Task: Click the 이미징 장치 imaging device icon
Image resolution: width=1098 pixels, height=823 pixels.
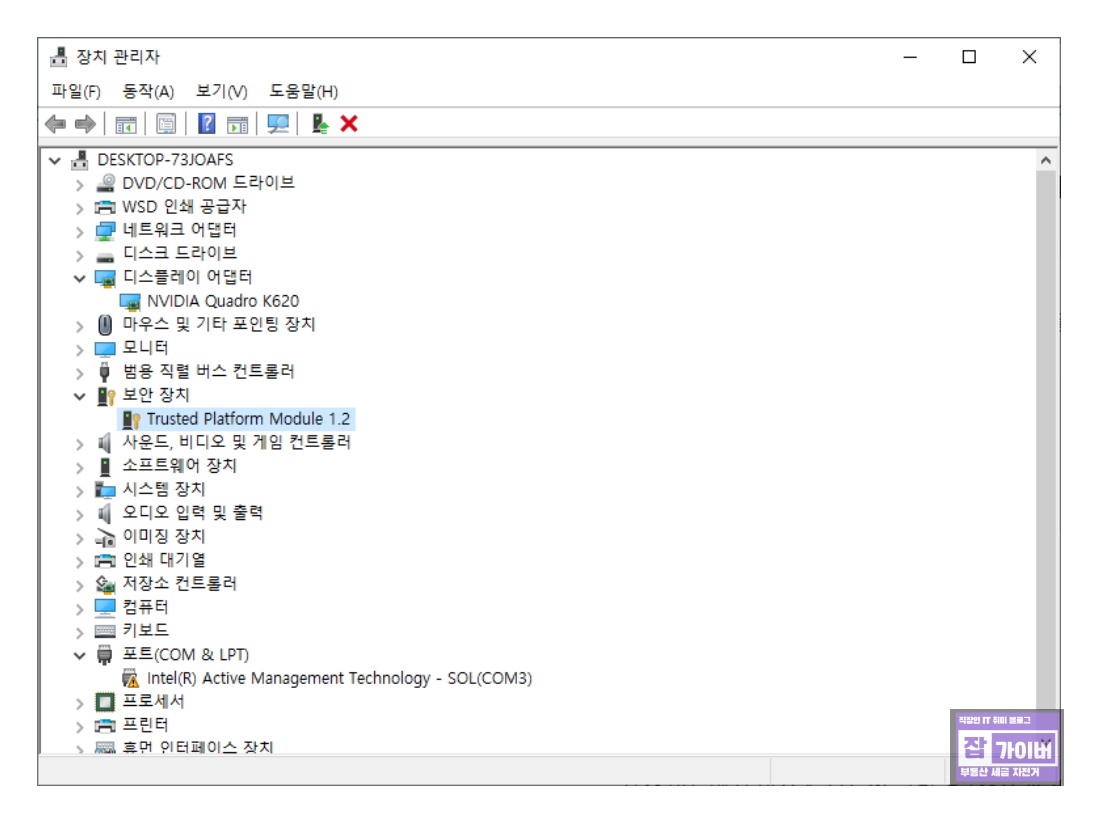Action: tap(105, 538)
